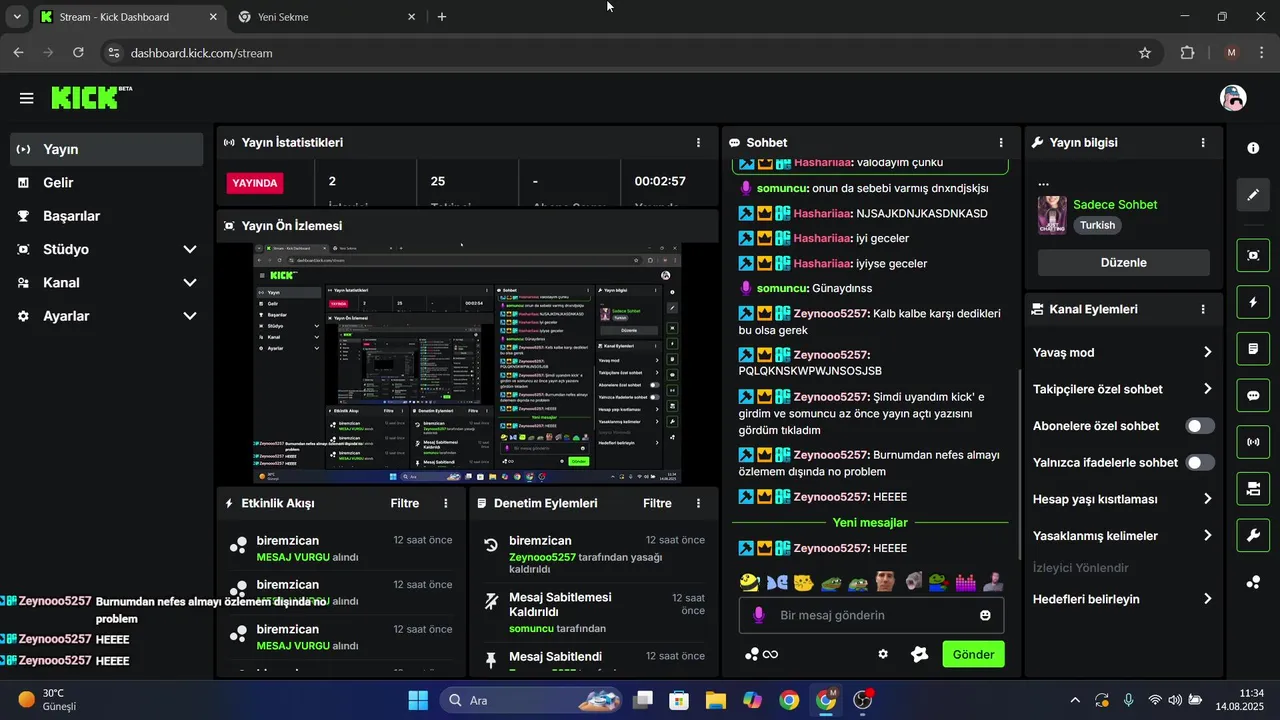The width and height of the screenshot is (1280, 720).
Task: Click the info icon in the right sidebar
Action: (1253, 148)
